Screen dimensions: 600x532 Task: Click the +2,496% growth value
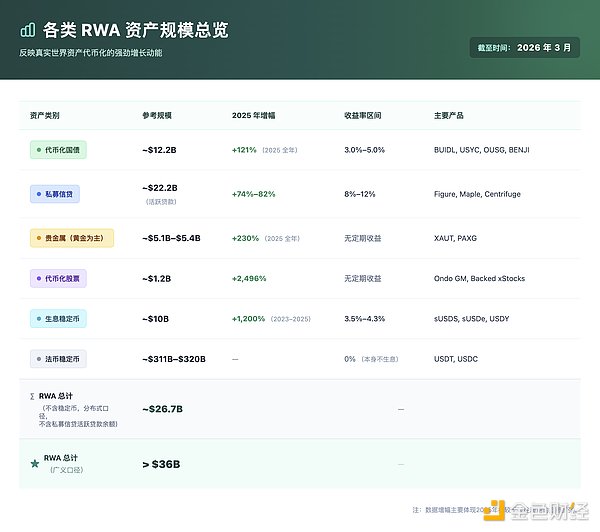pyautogui.click(x=249, y=278)
